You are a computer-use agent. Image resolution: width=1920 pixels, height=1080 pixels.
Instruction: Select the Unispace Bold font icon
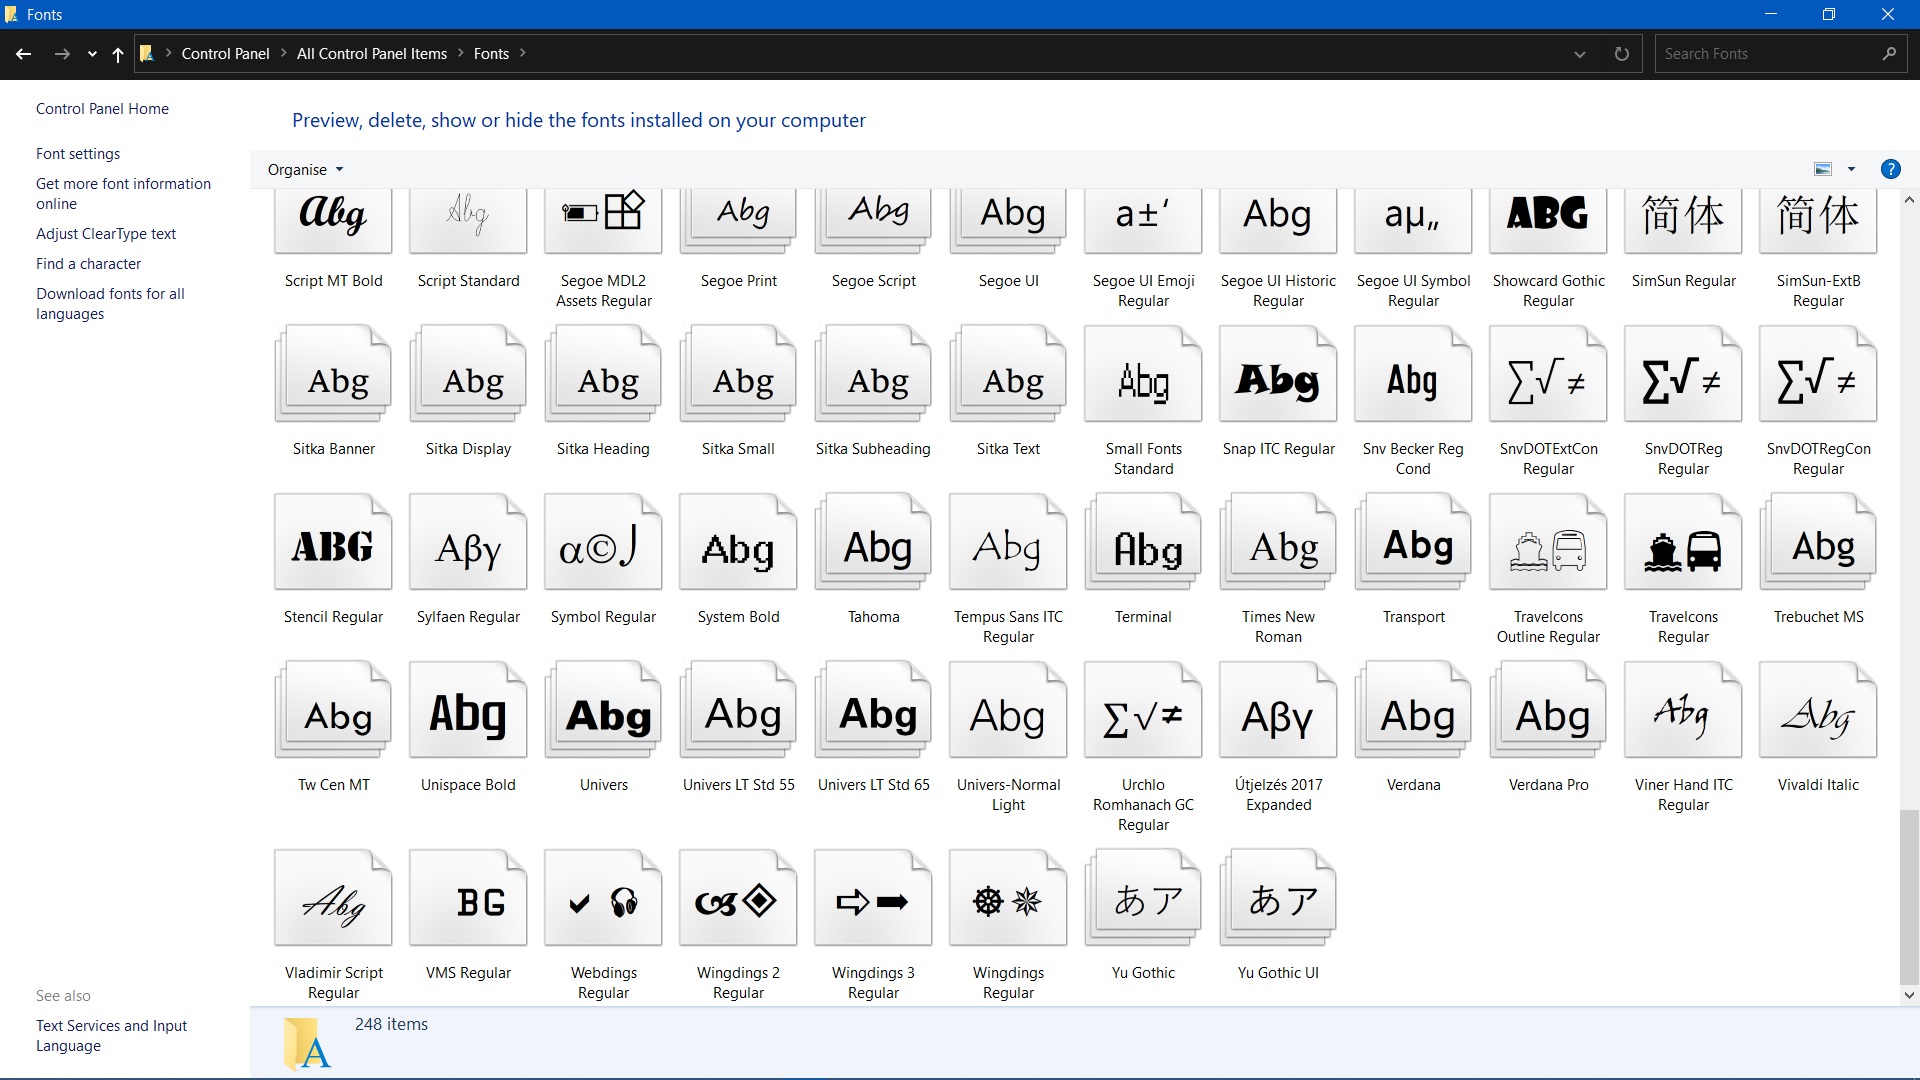coord(468,710)
